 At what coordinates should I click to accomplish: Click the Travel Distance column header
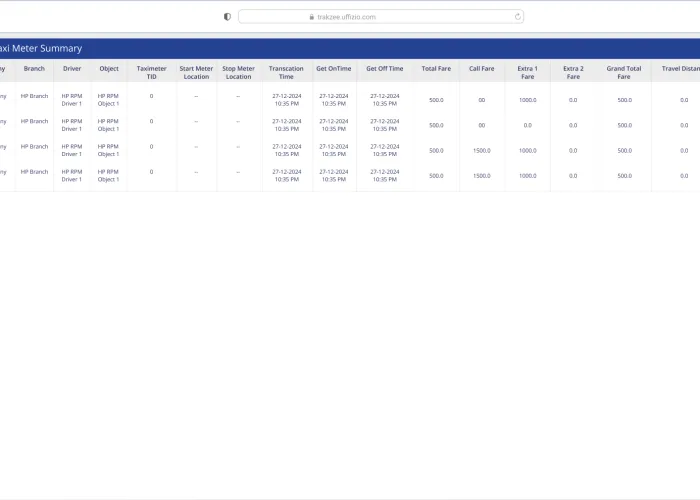pos(680,69)
